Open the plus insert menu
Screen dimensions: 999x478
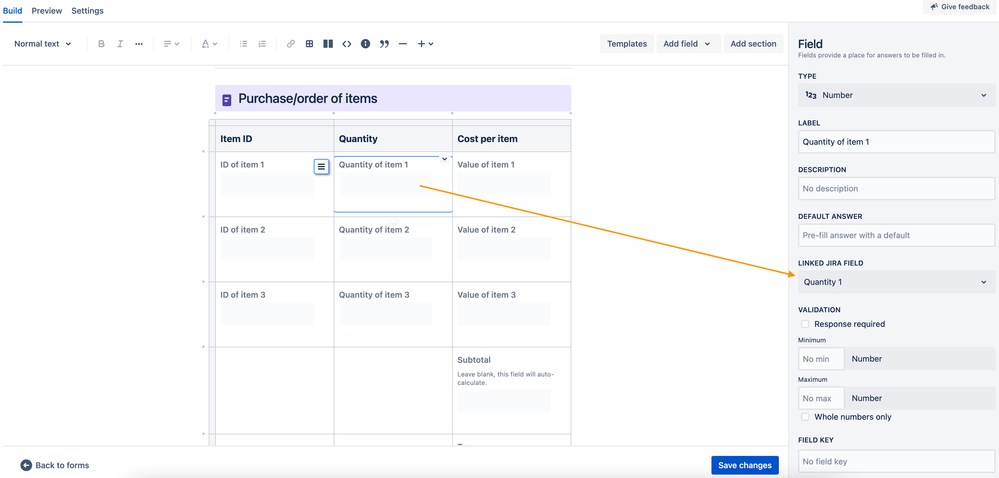pyautogui.click(x=425, y=44)
